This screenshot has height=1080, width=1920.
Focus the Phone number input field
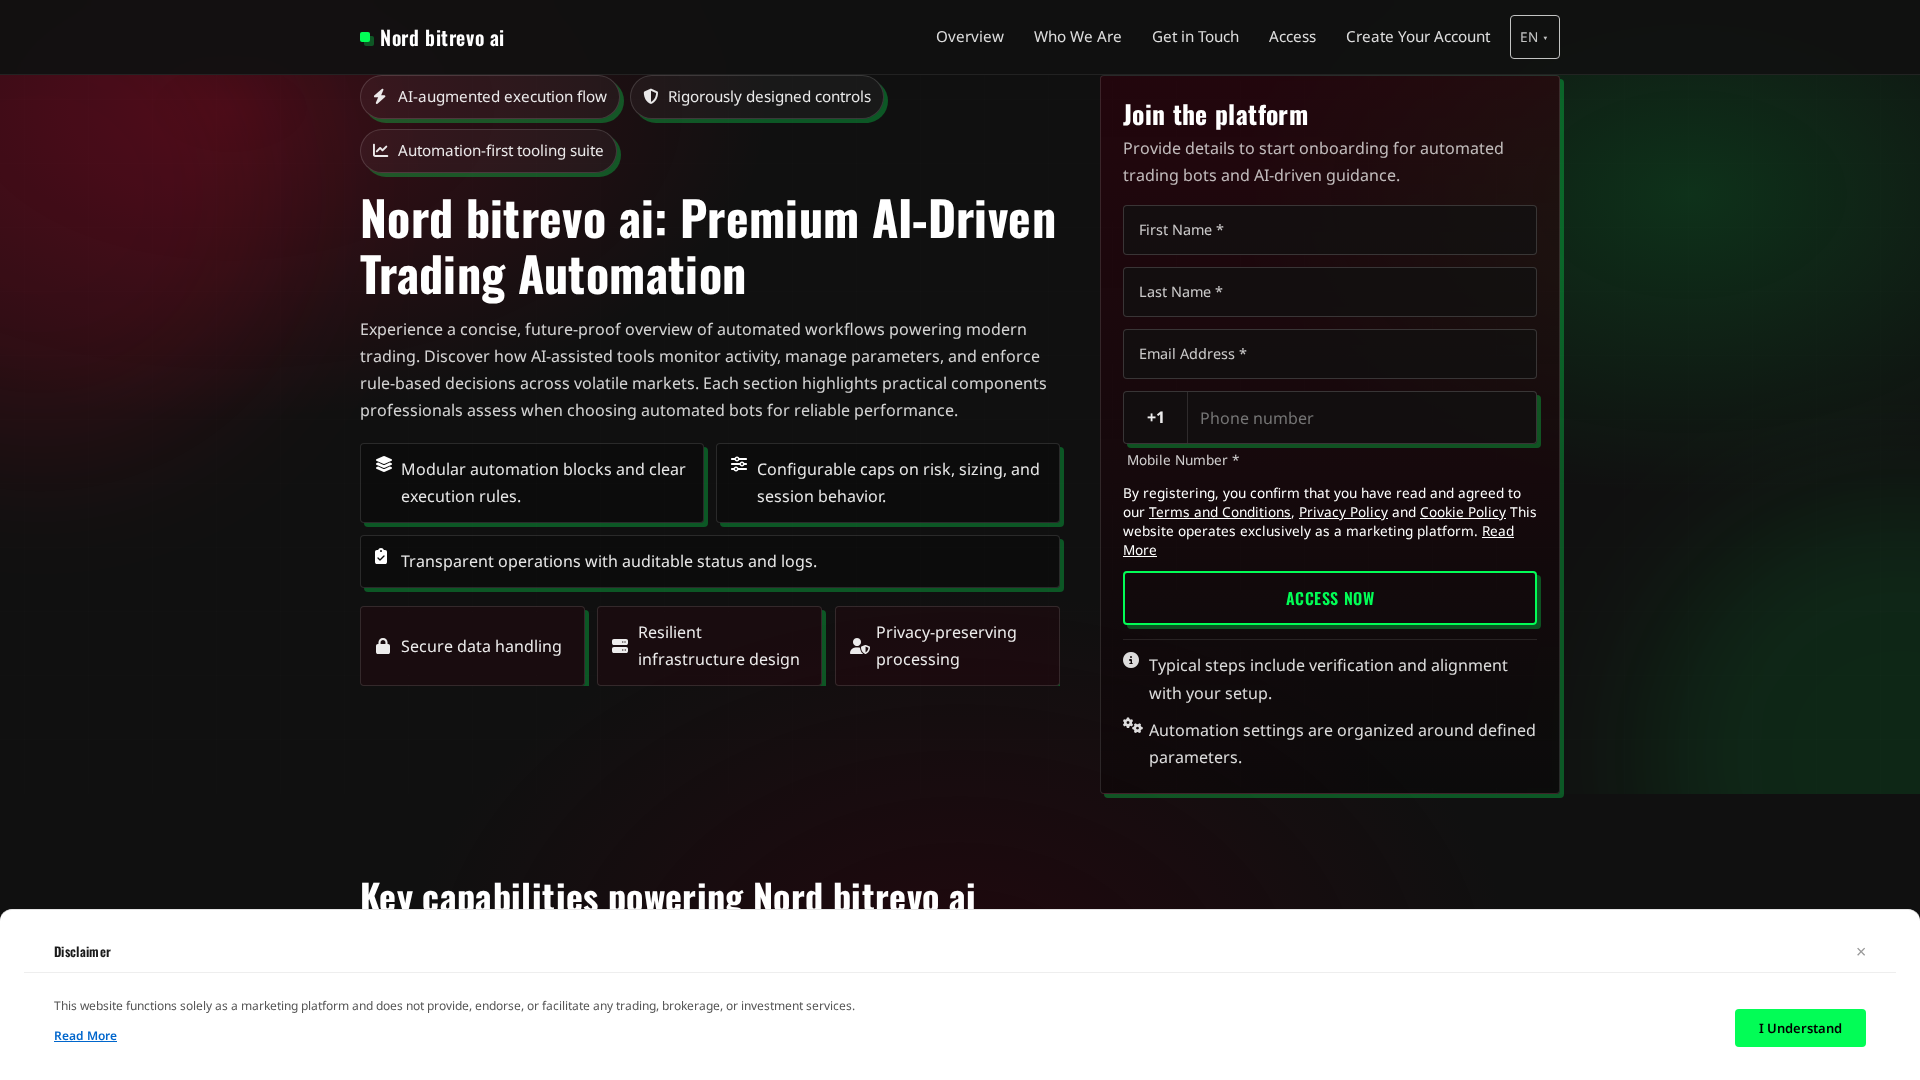(1361, 418)
